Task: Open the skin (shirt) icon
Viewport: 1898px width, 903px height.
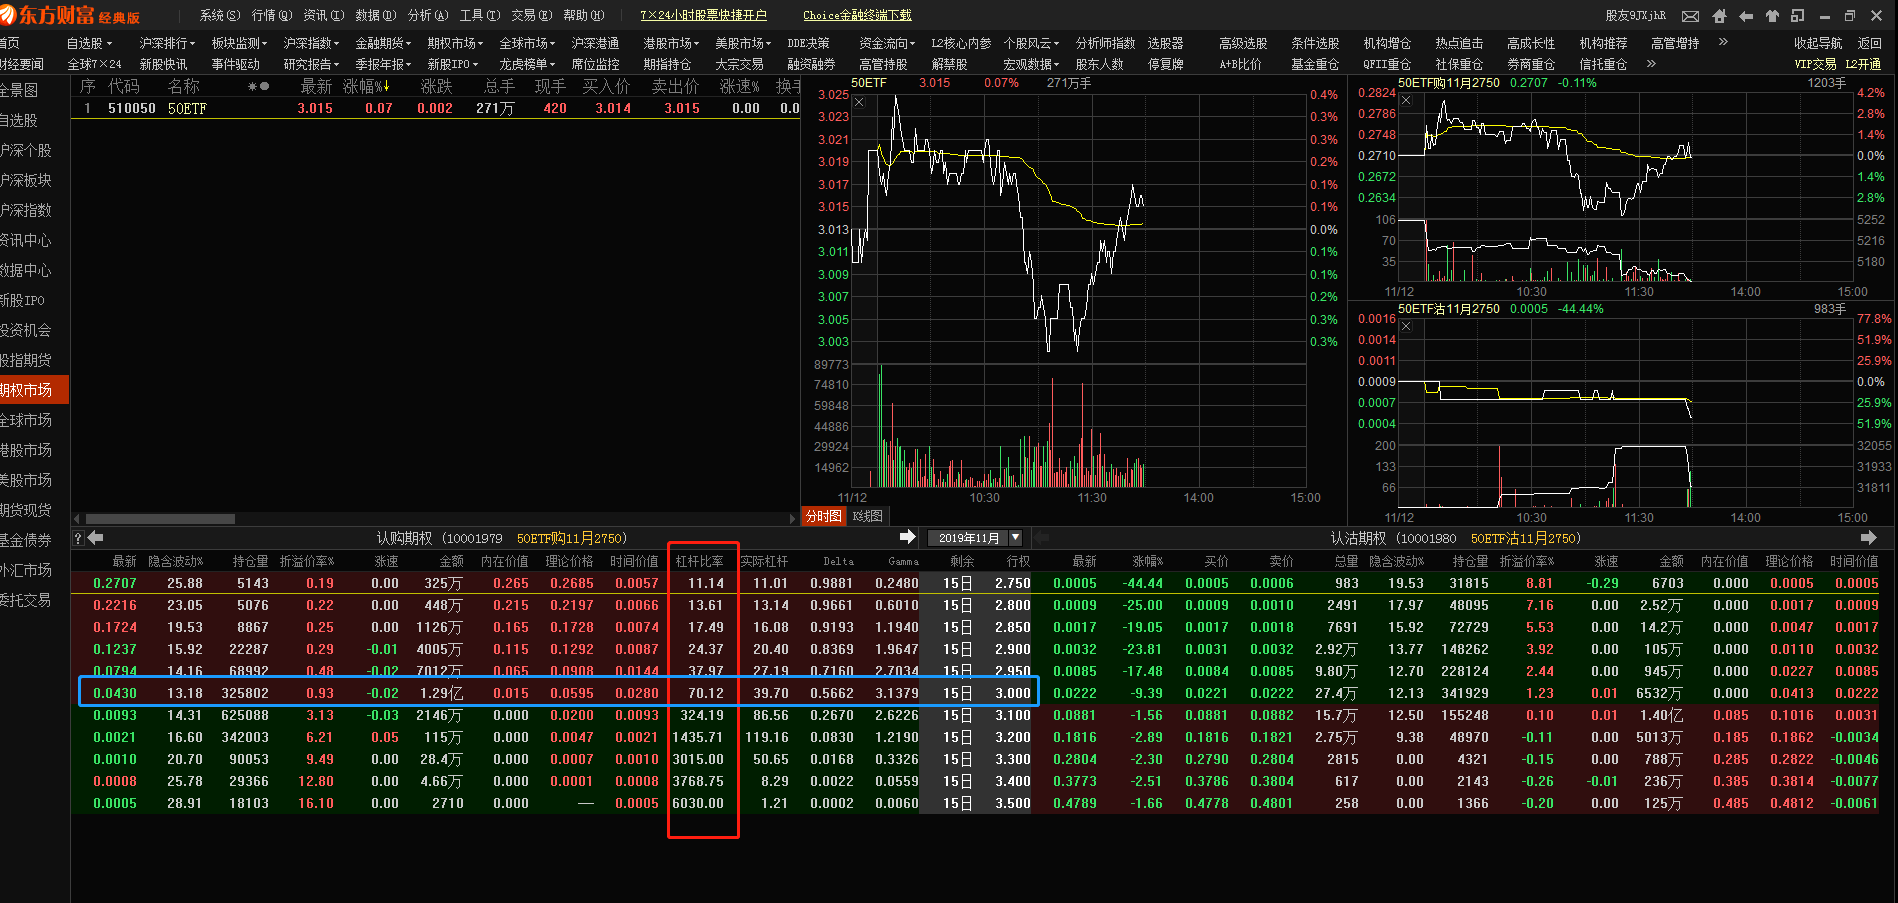Action: tap(1772, 16)
